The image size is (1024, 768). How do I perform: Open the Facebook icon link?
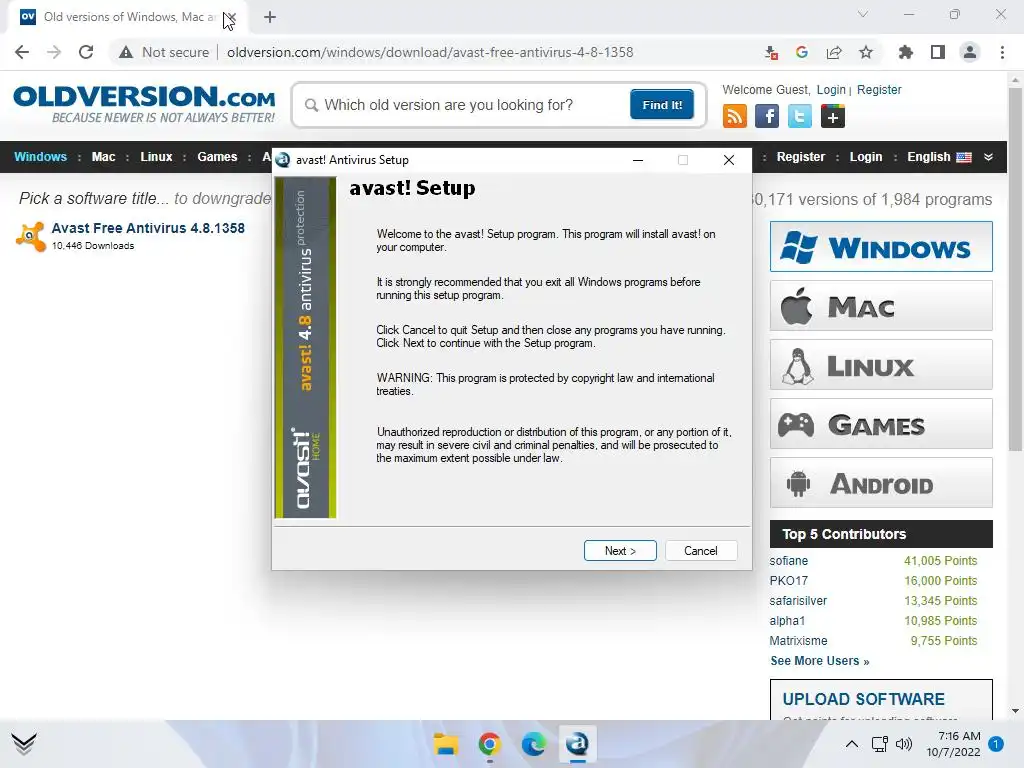click(x=767, y=116)
